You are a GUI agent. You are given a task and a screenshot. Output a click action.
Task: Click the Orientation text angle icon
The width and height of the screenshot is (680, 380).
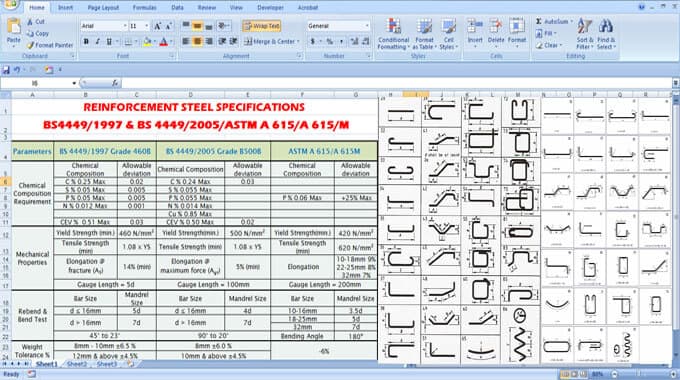(223, 26)
